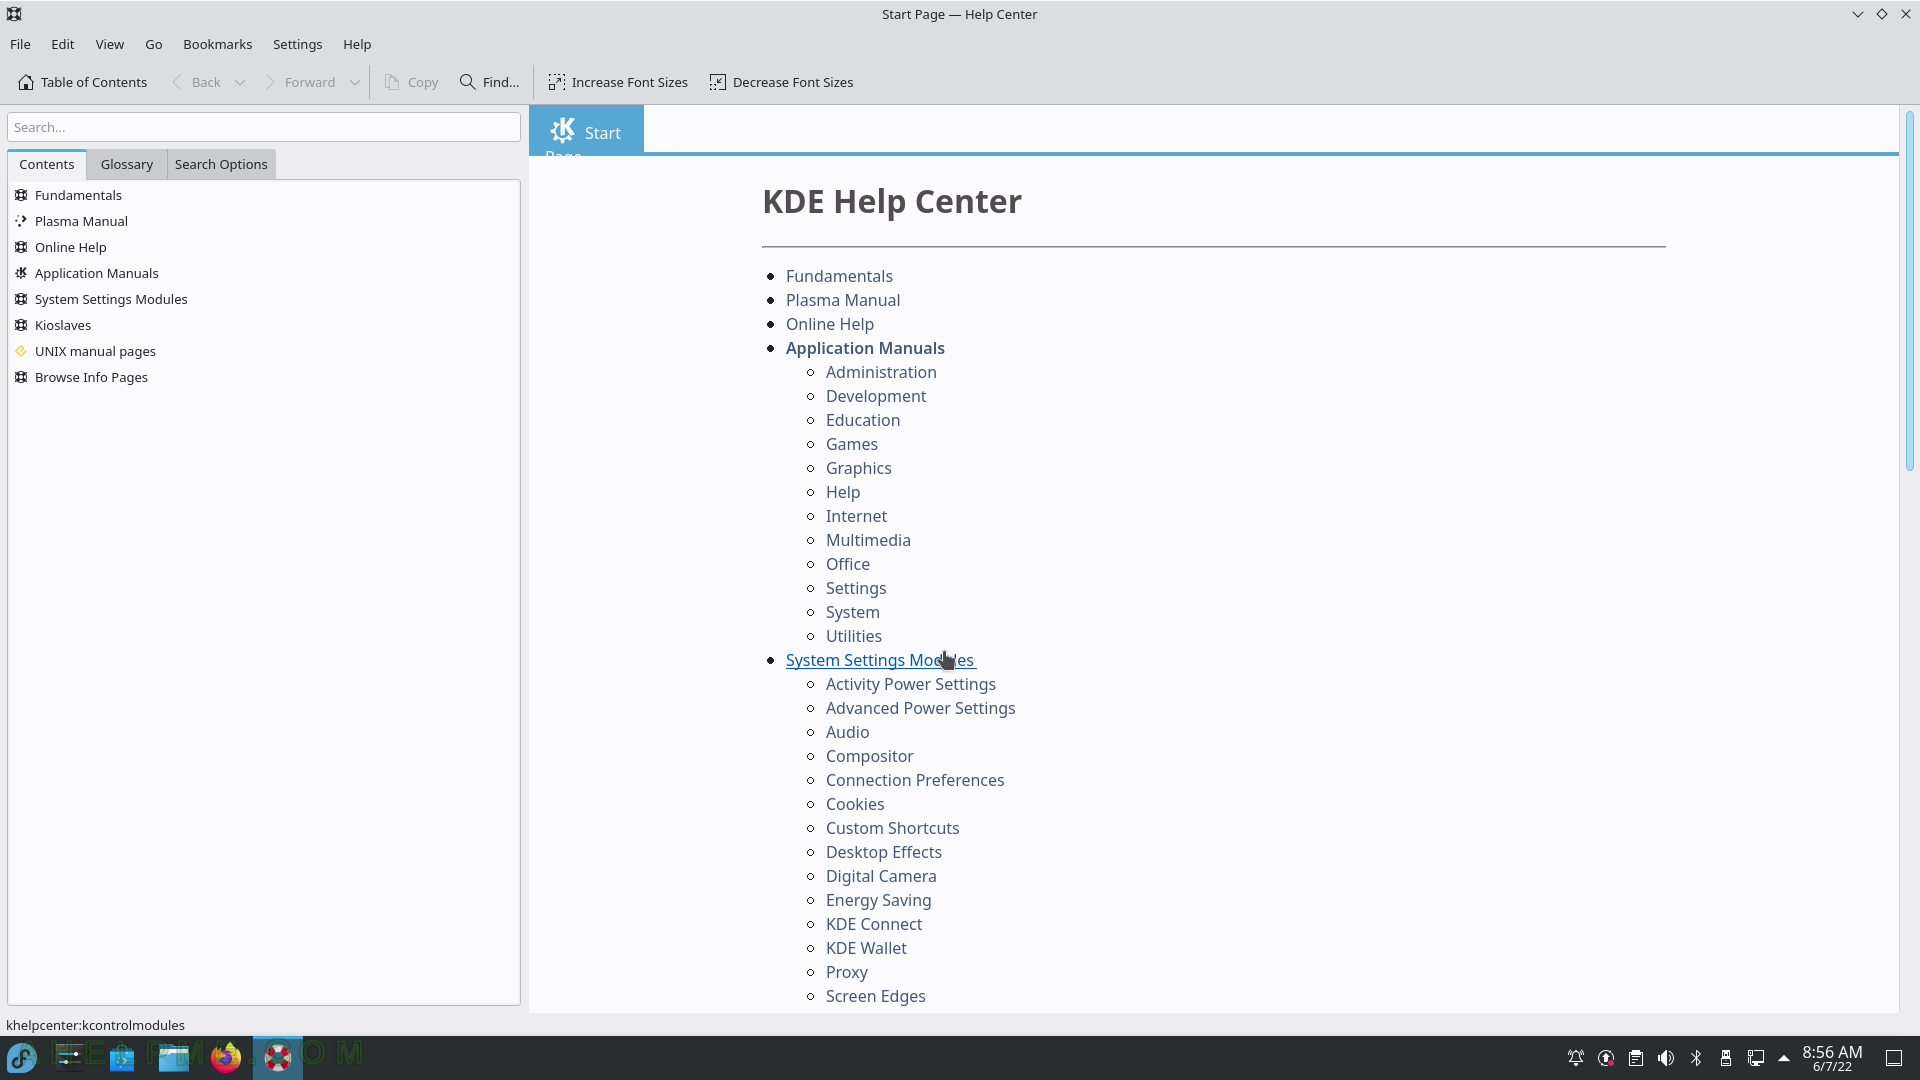Select Kioslaves in the contents tree

(x=63, y=325)
